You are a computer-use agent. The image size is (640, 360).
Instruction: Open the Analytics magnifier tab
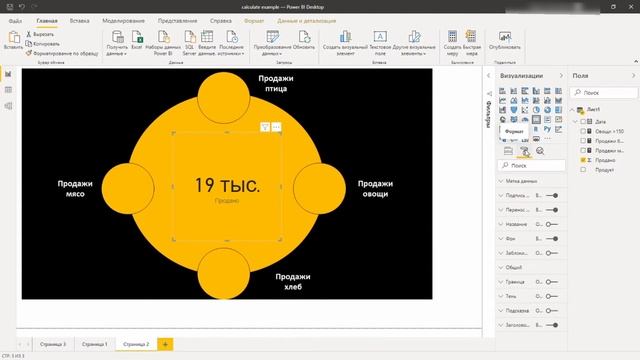(540, 151)
